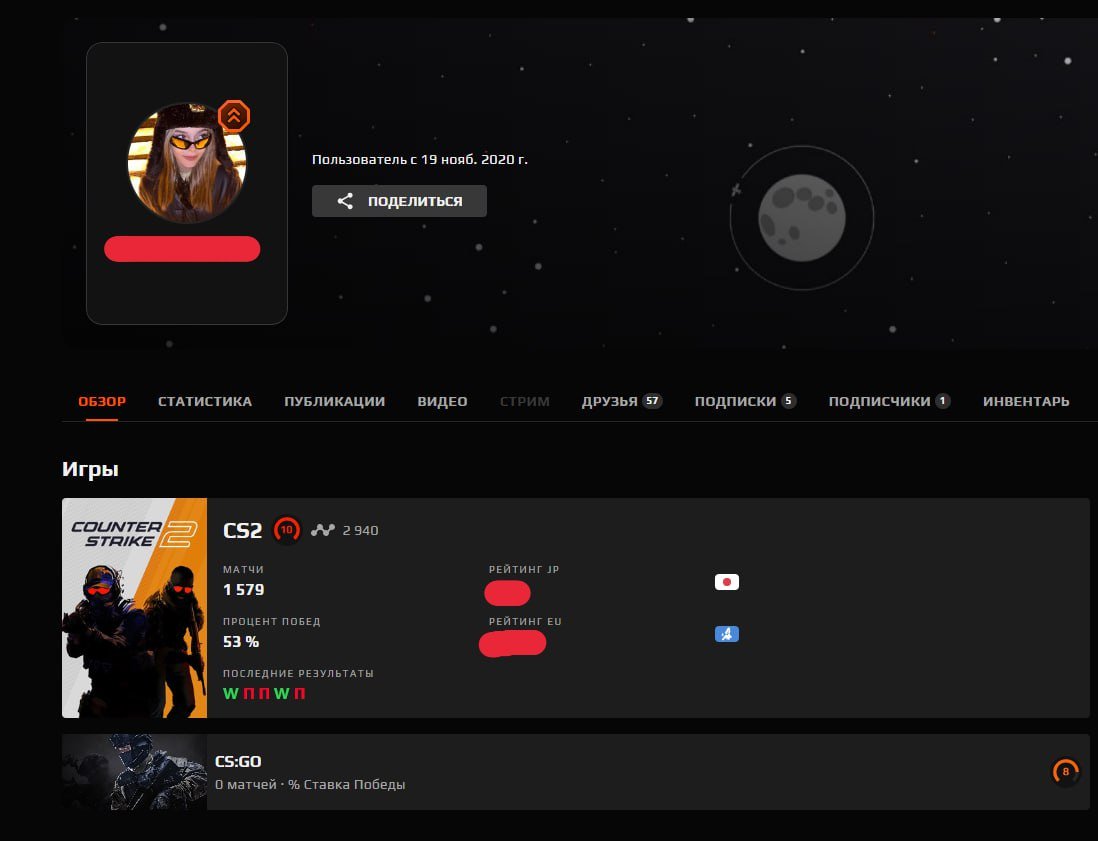Click the blue EU region flag icon
Screen dimensions: 1098x841
727,634
